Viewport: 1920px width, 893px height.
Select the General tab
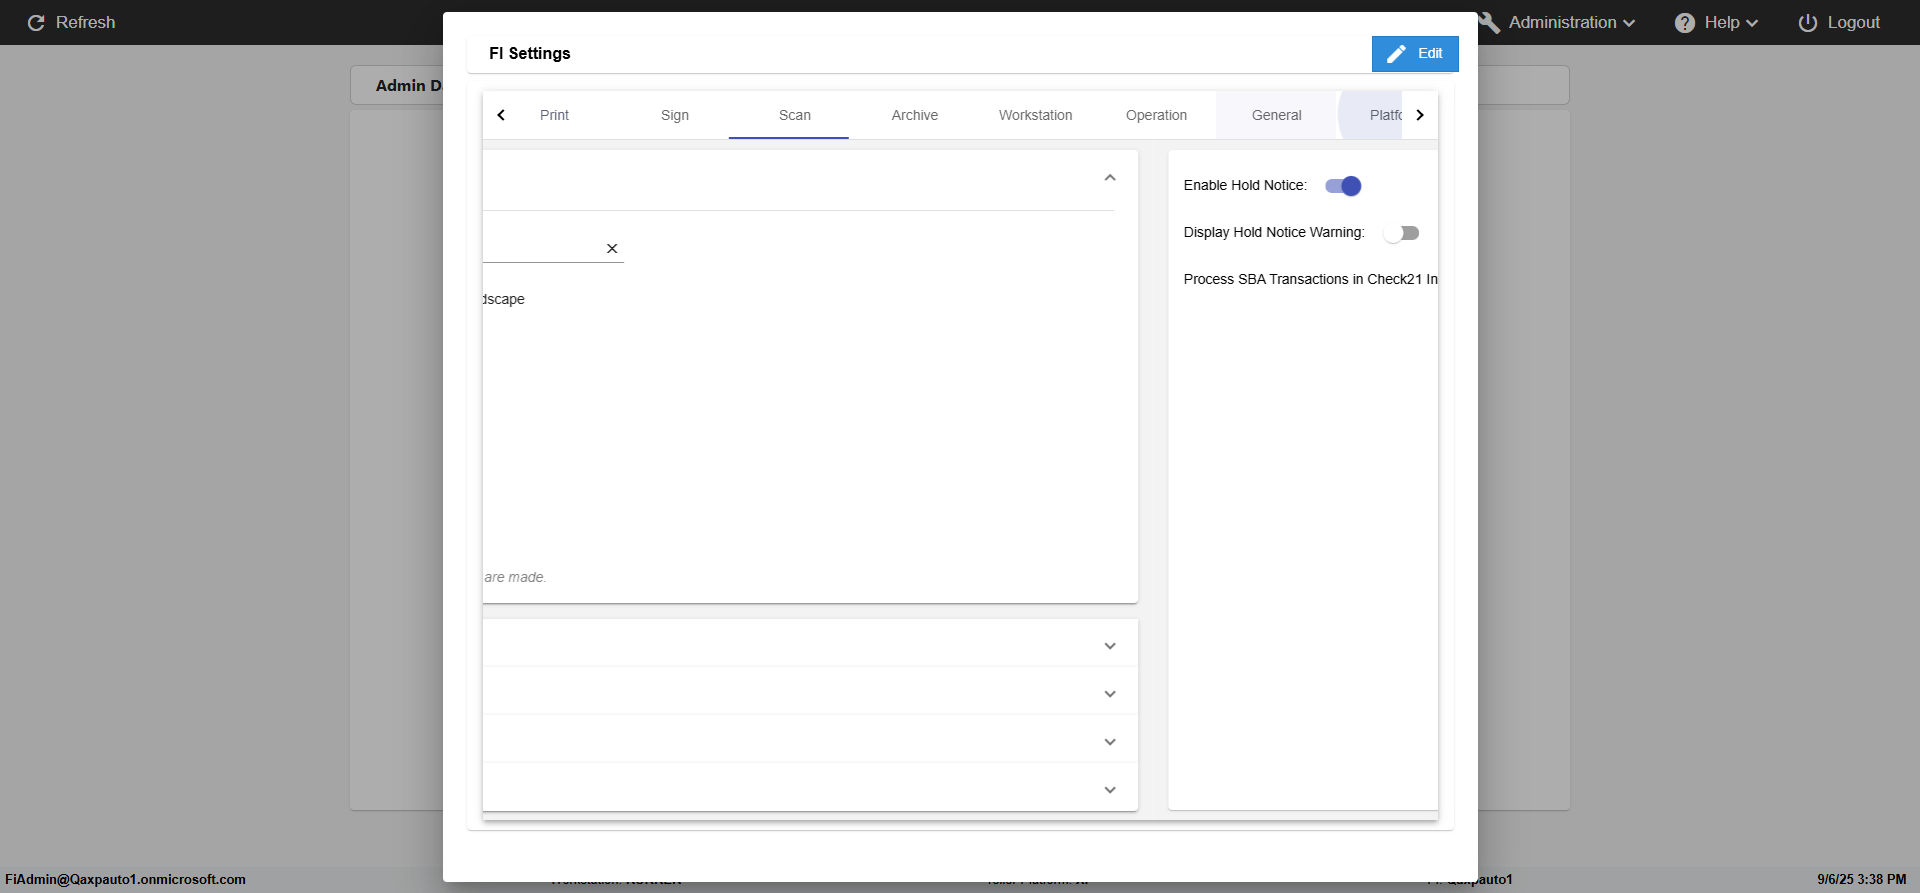[x=1276, y=116]
